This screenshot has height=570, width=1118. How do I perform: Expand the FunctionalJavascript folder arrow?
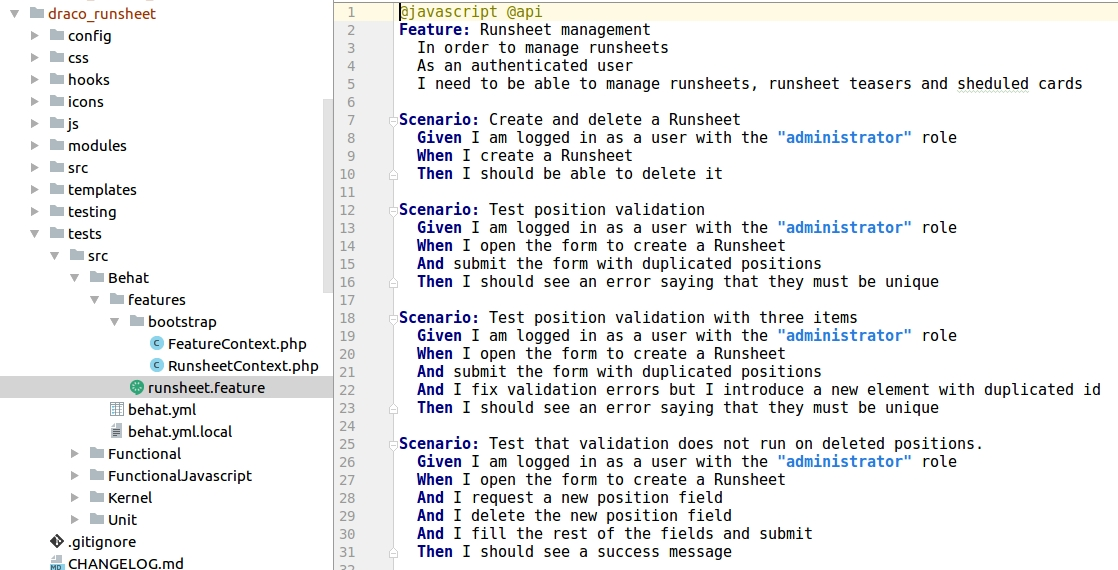(75, 475)
